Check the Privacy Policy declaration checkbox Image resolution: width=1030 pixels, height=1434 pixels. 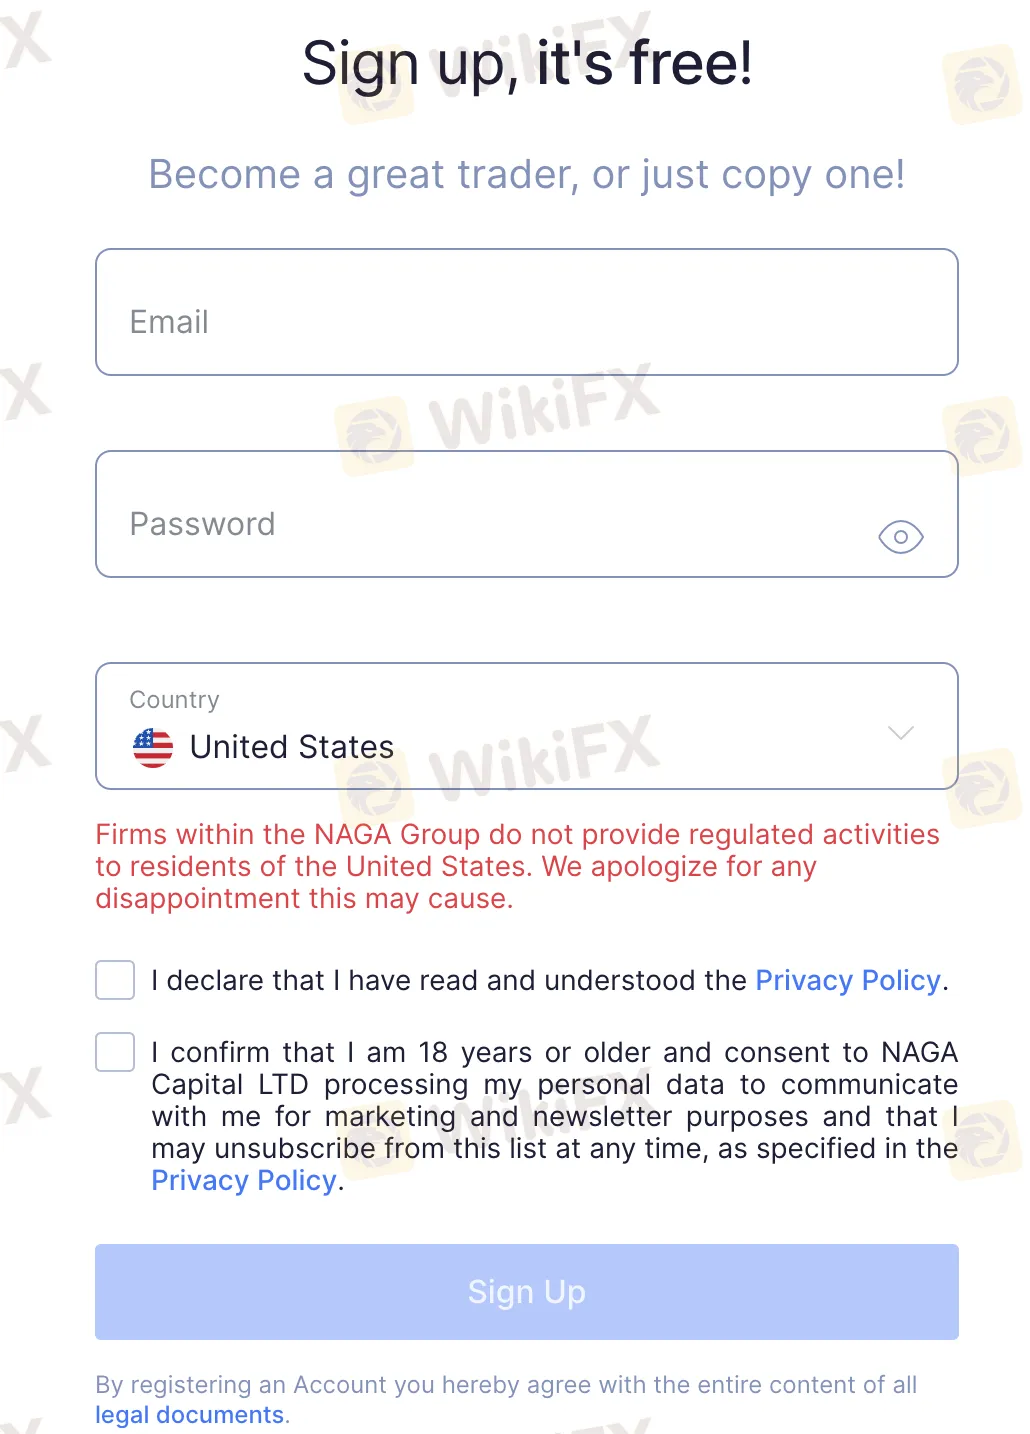[x=115, y=980]
